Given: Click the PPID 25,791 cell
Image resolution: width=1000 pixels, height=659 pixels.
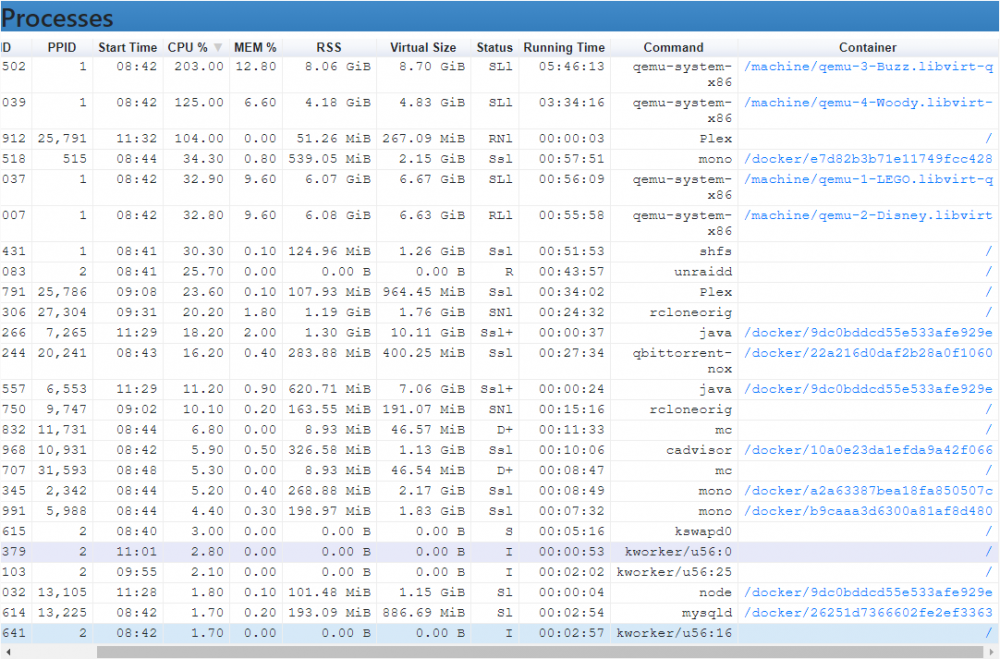Looking at the screenshot, I should pos(62,138).
